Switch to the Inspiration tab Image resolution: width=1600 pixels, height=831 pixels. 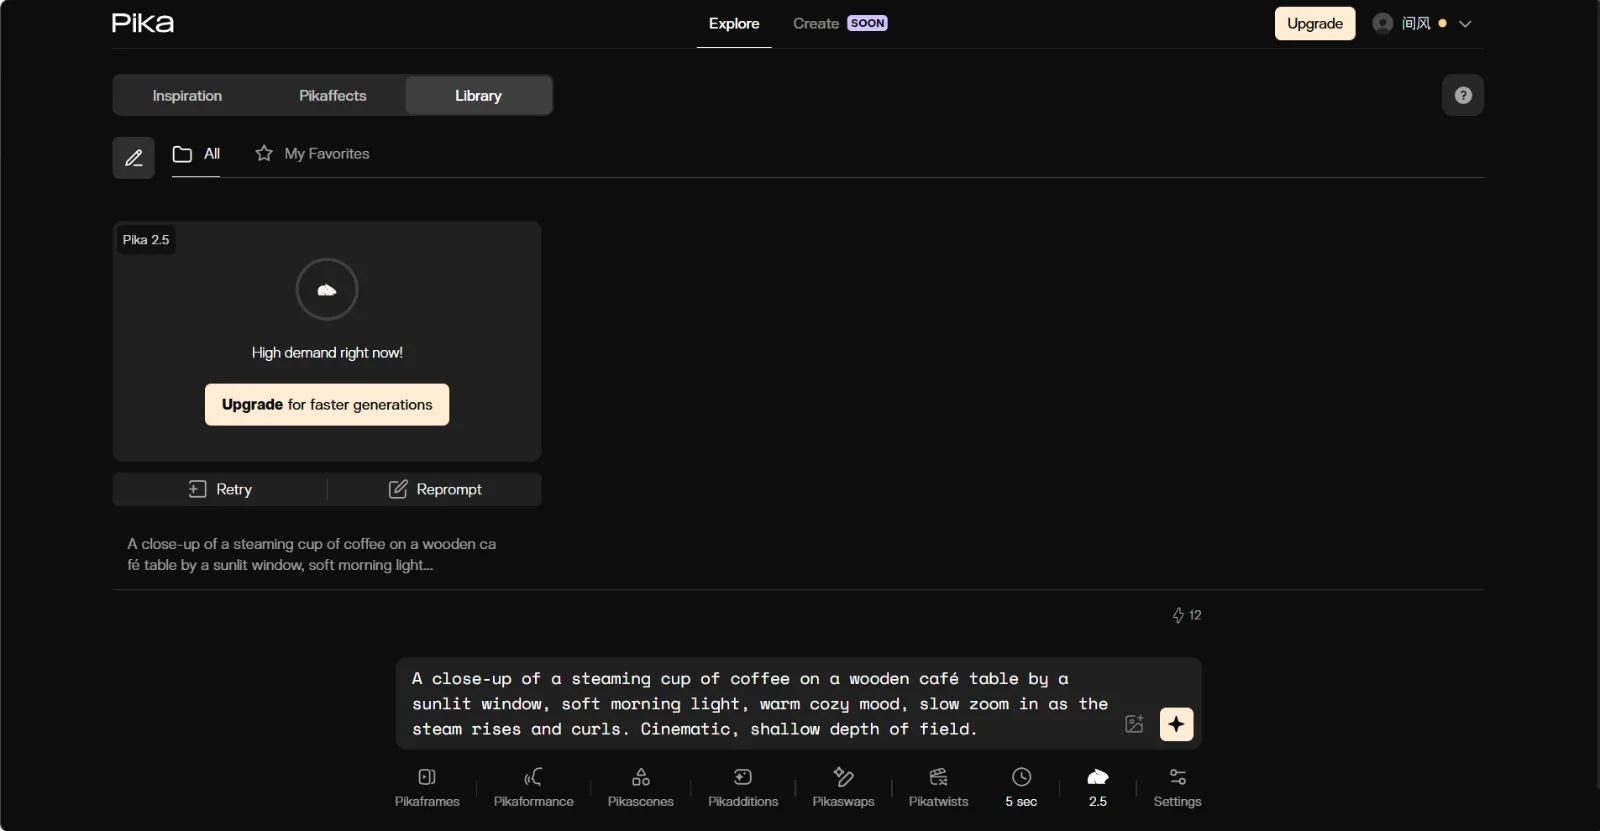click(x=187, y=96)
